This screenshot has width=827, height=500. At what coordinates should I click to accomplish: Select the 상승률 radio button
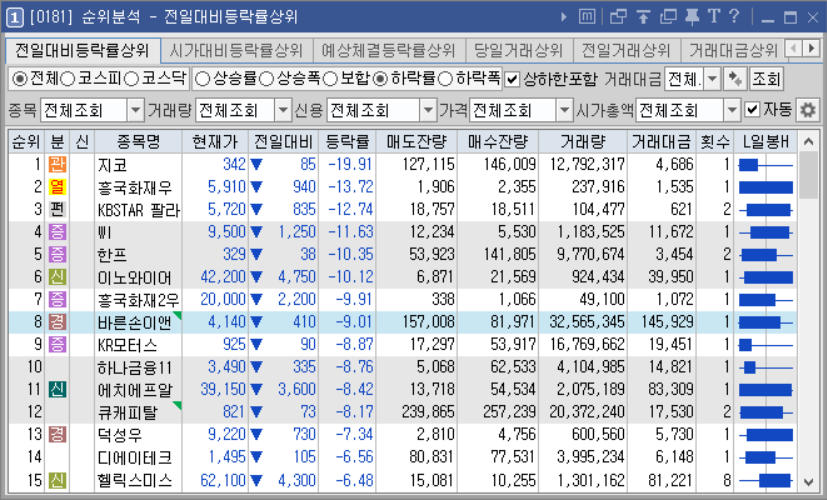point(203,79)
